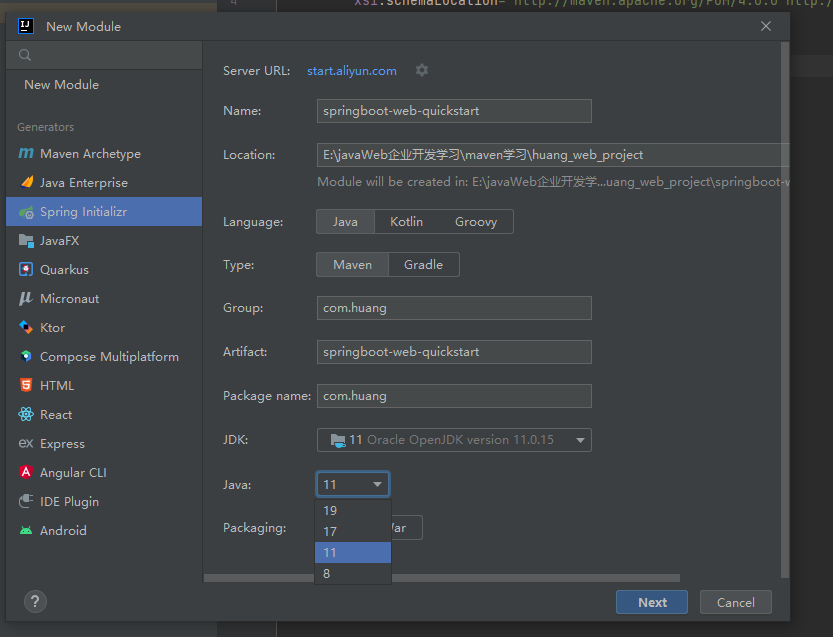
Task: Select IDE Plugin generator
Action: [x=104, y=501]
